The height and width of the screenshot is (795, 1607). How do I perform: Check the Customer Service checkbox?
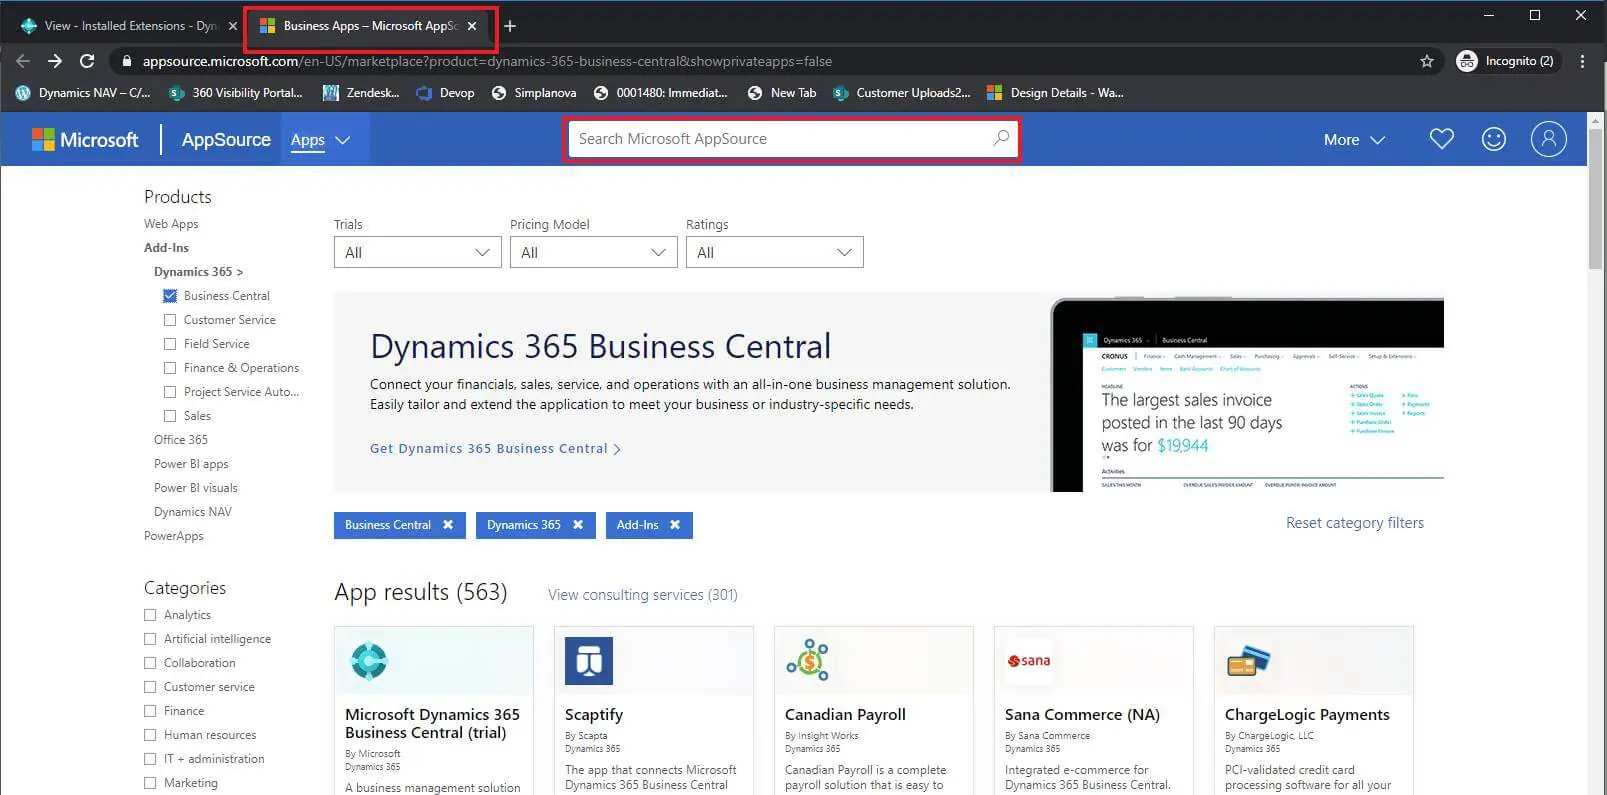[170, 320]
